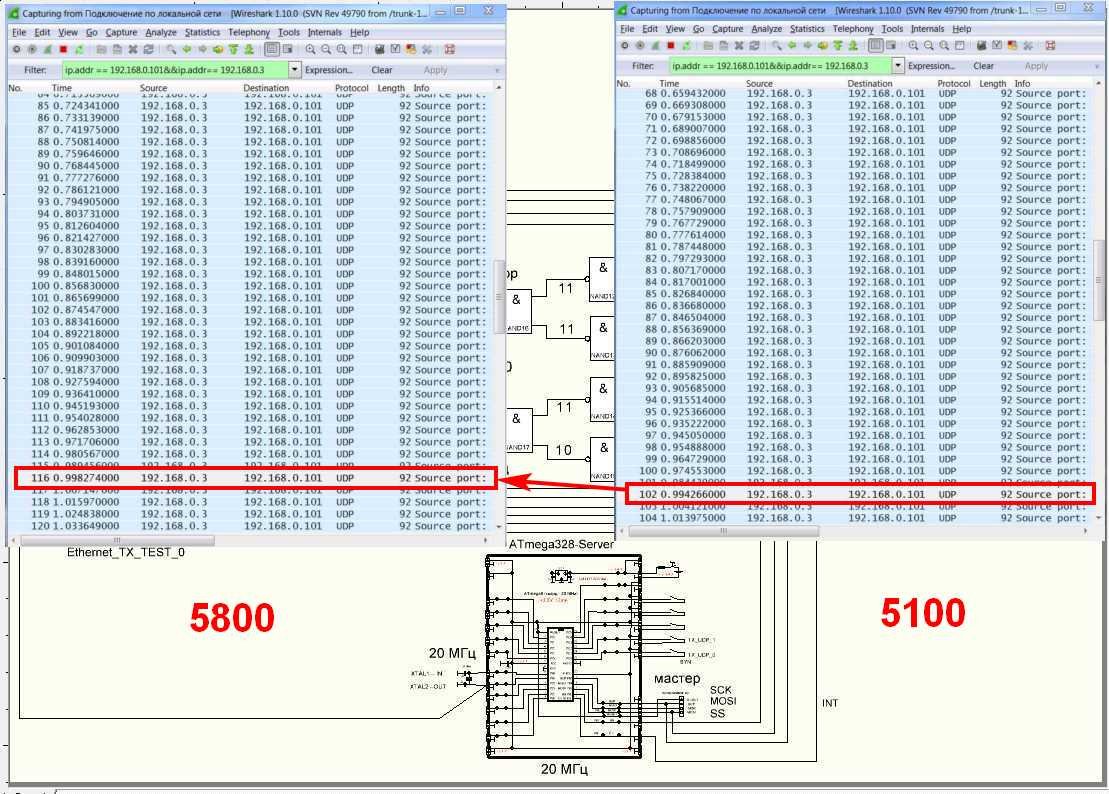Zoom out packet text in right window

[x=929, y=46]
